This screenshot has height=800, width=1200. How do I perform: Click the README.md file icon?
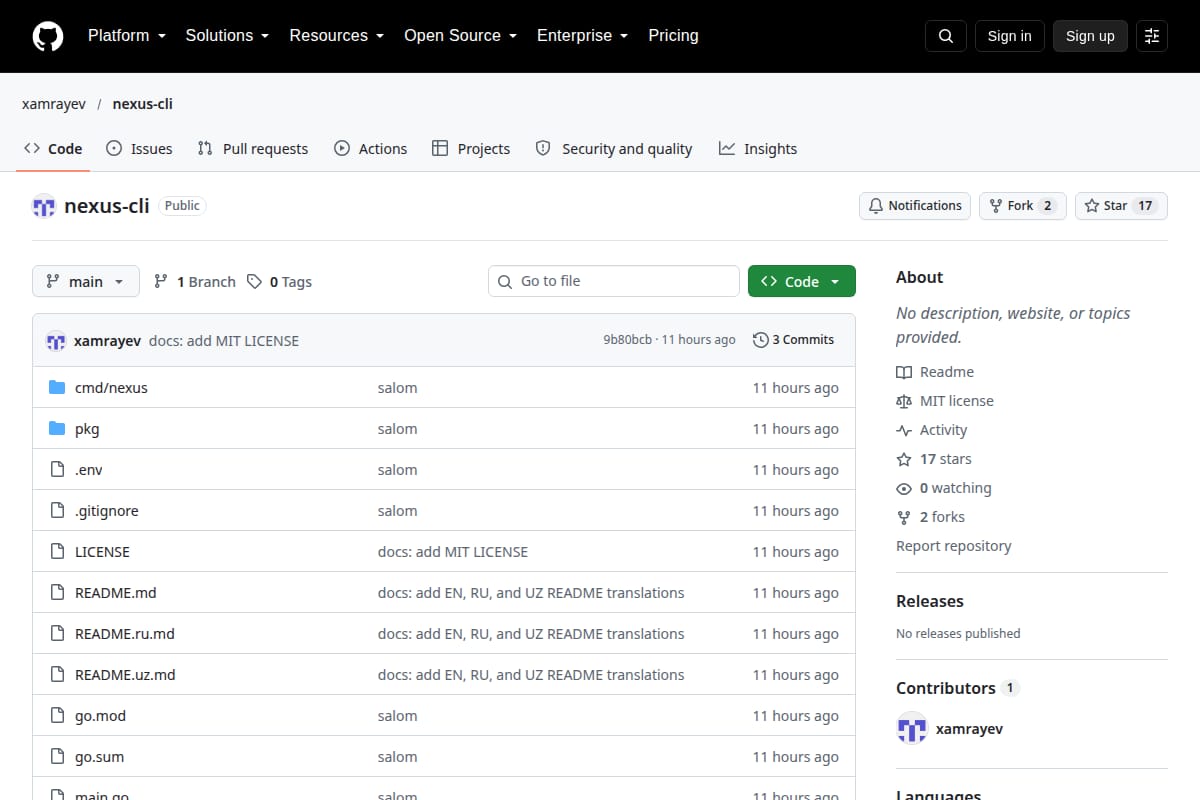pos(57,593)
